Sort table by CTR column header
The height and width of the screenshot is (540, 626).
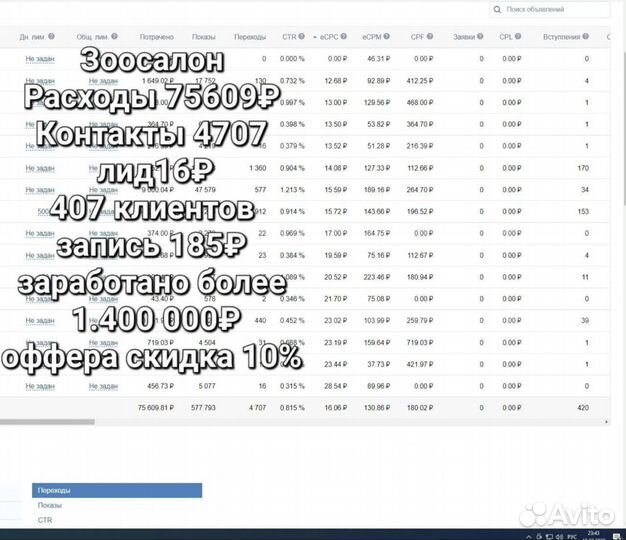289,37
